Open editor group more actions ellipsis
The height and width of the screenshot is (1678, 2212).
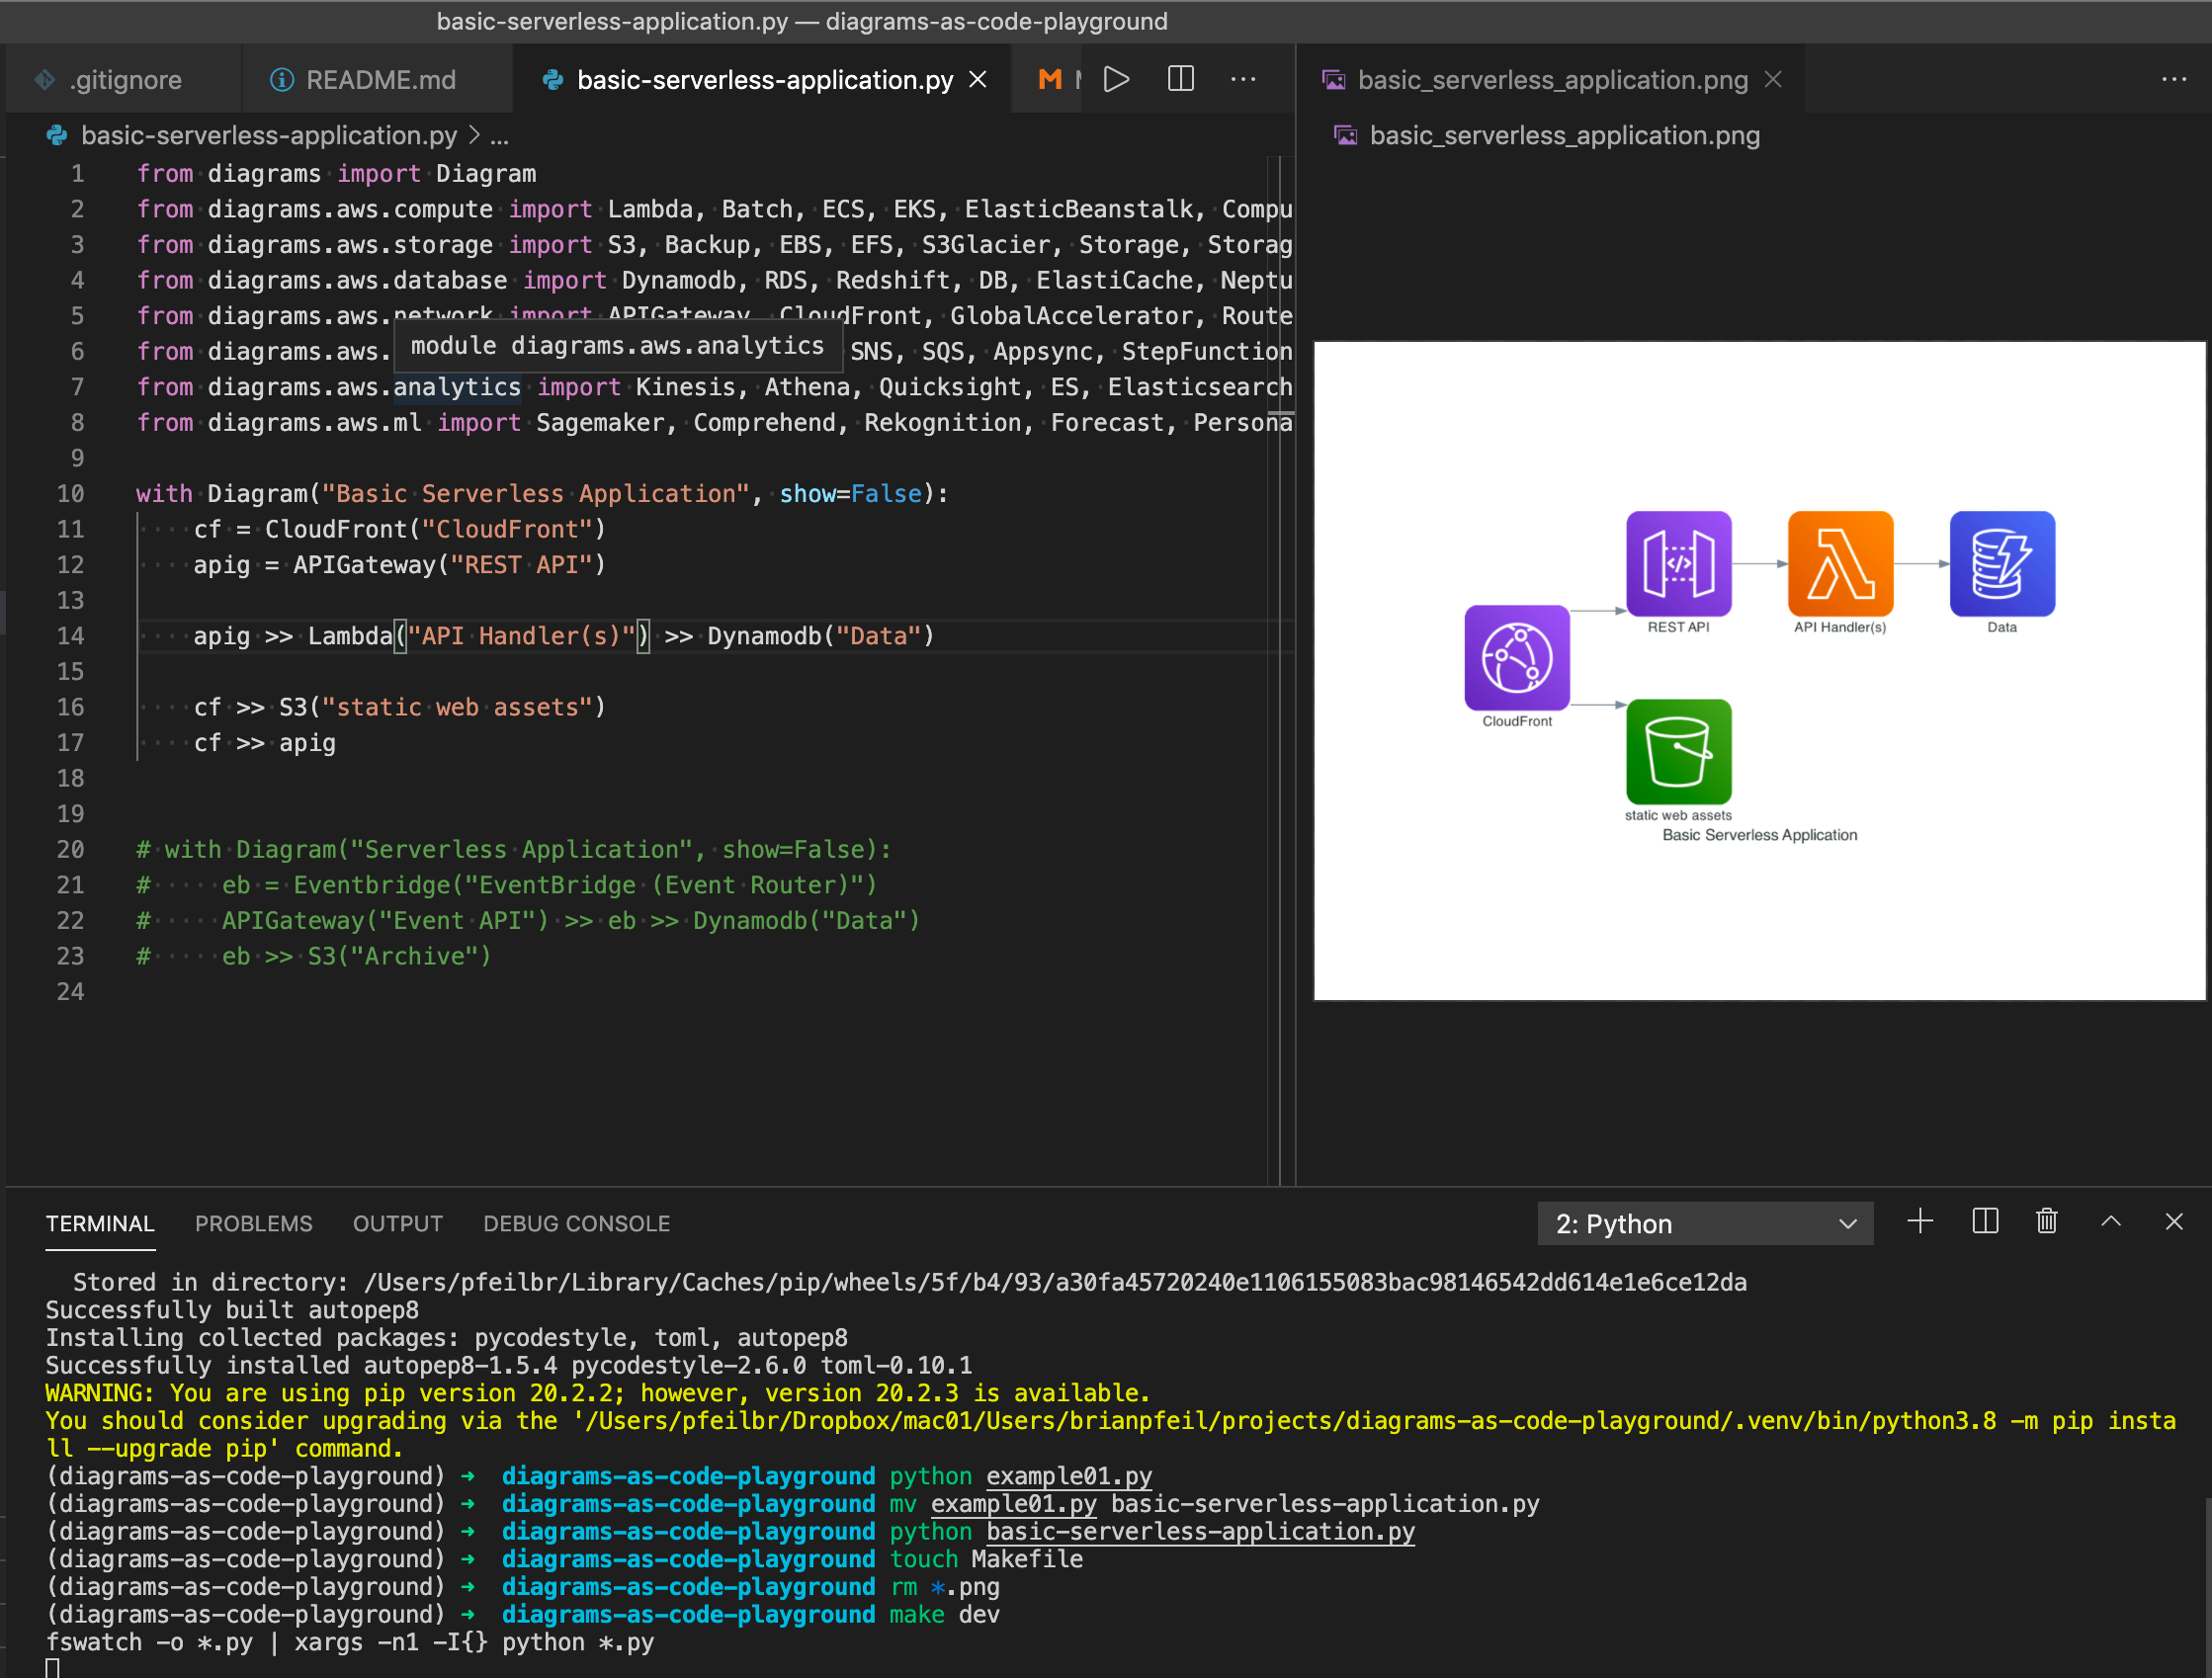pos(1243,79)
